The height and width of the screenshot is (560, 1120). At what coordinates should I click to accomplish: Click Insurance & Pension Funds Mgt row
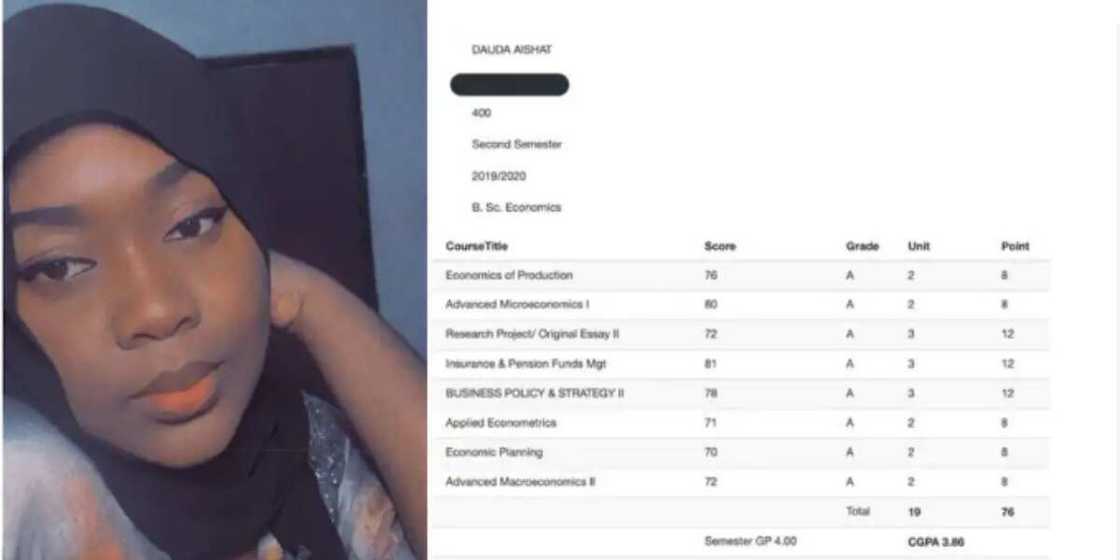(x=741, y=364)
